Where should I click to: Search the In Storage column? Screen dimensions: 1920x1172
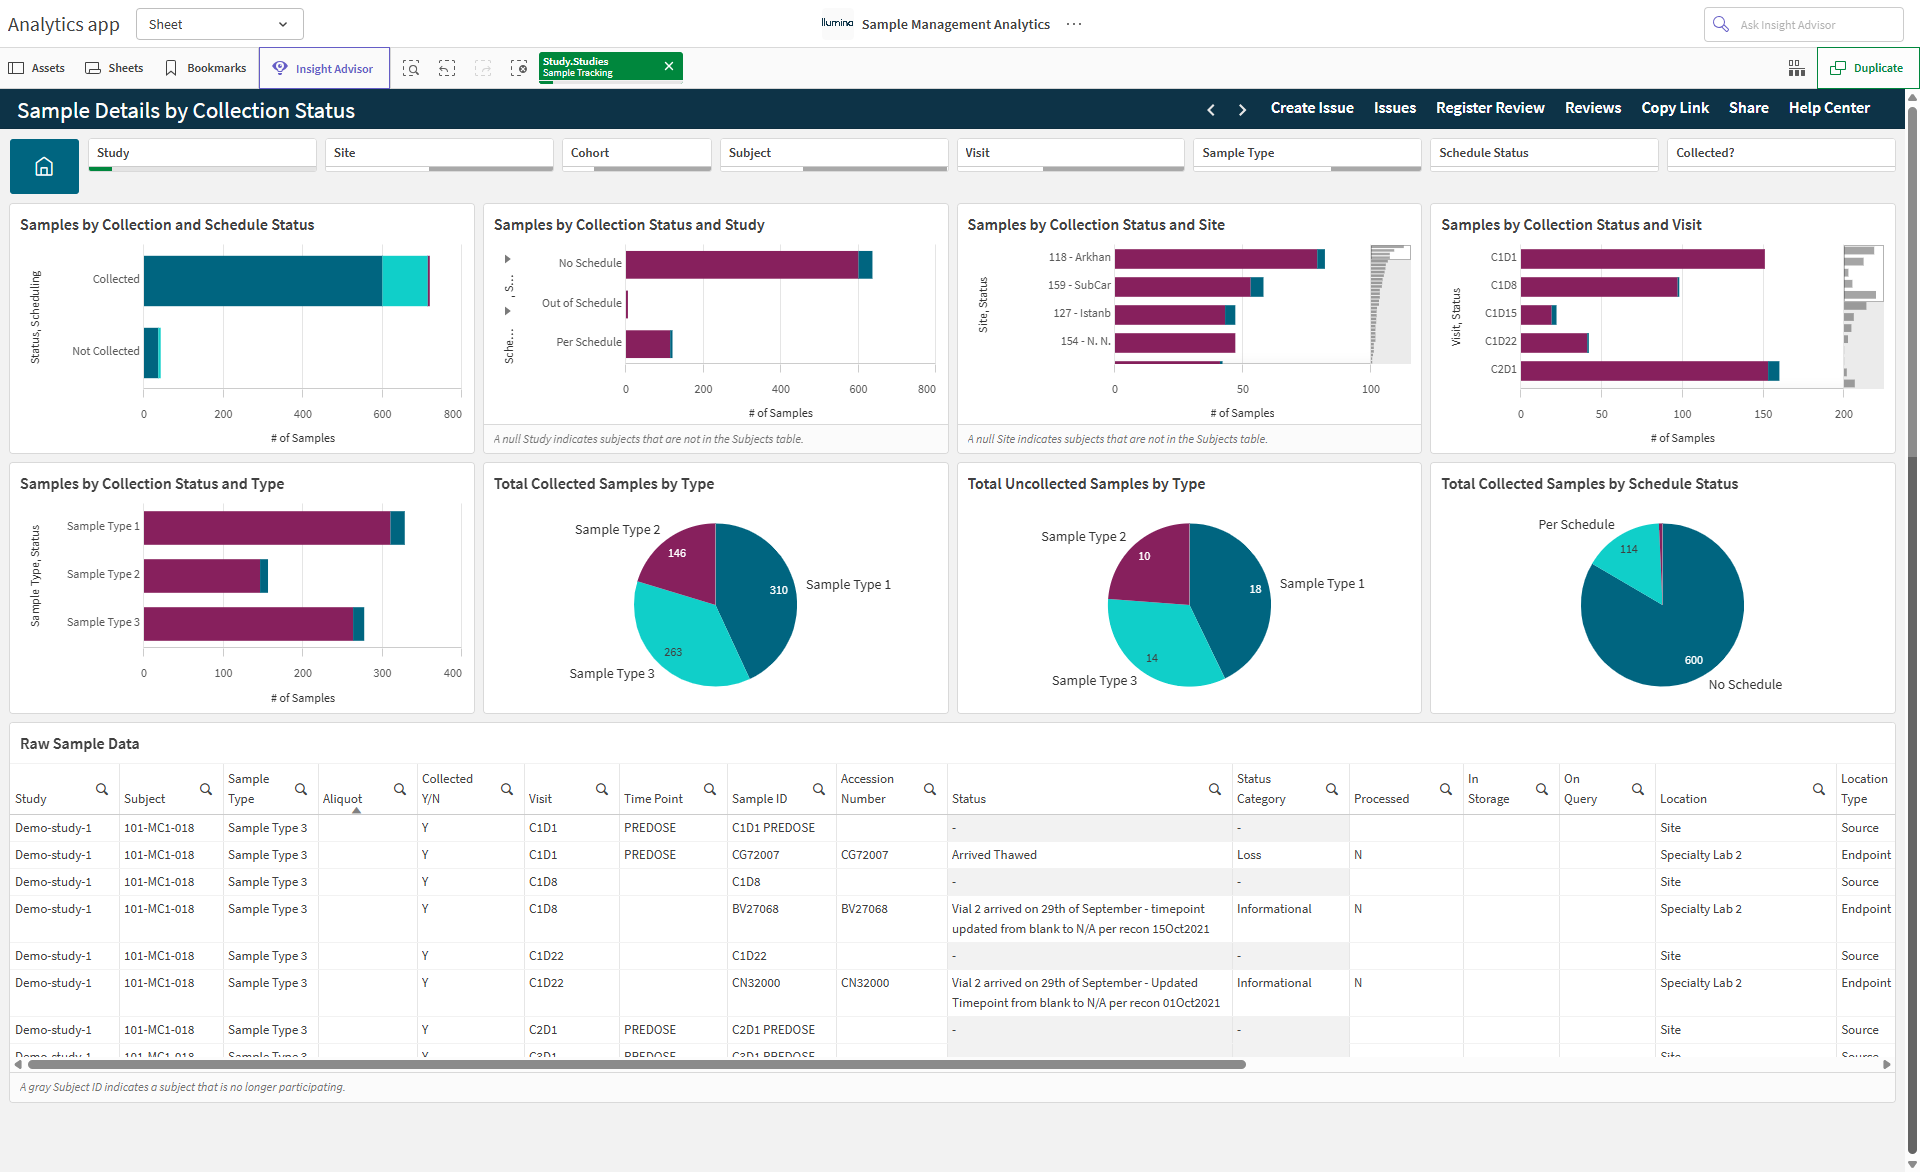[x=1542, y=789]
